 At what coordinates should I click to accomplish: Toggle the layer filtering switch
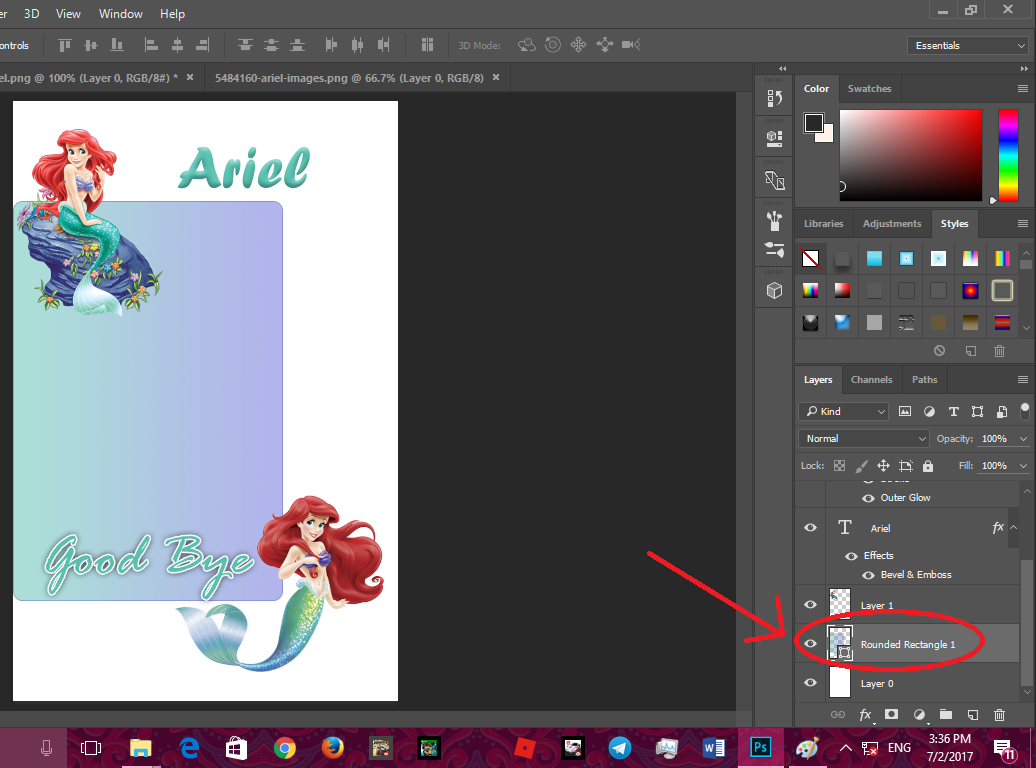1025,411
